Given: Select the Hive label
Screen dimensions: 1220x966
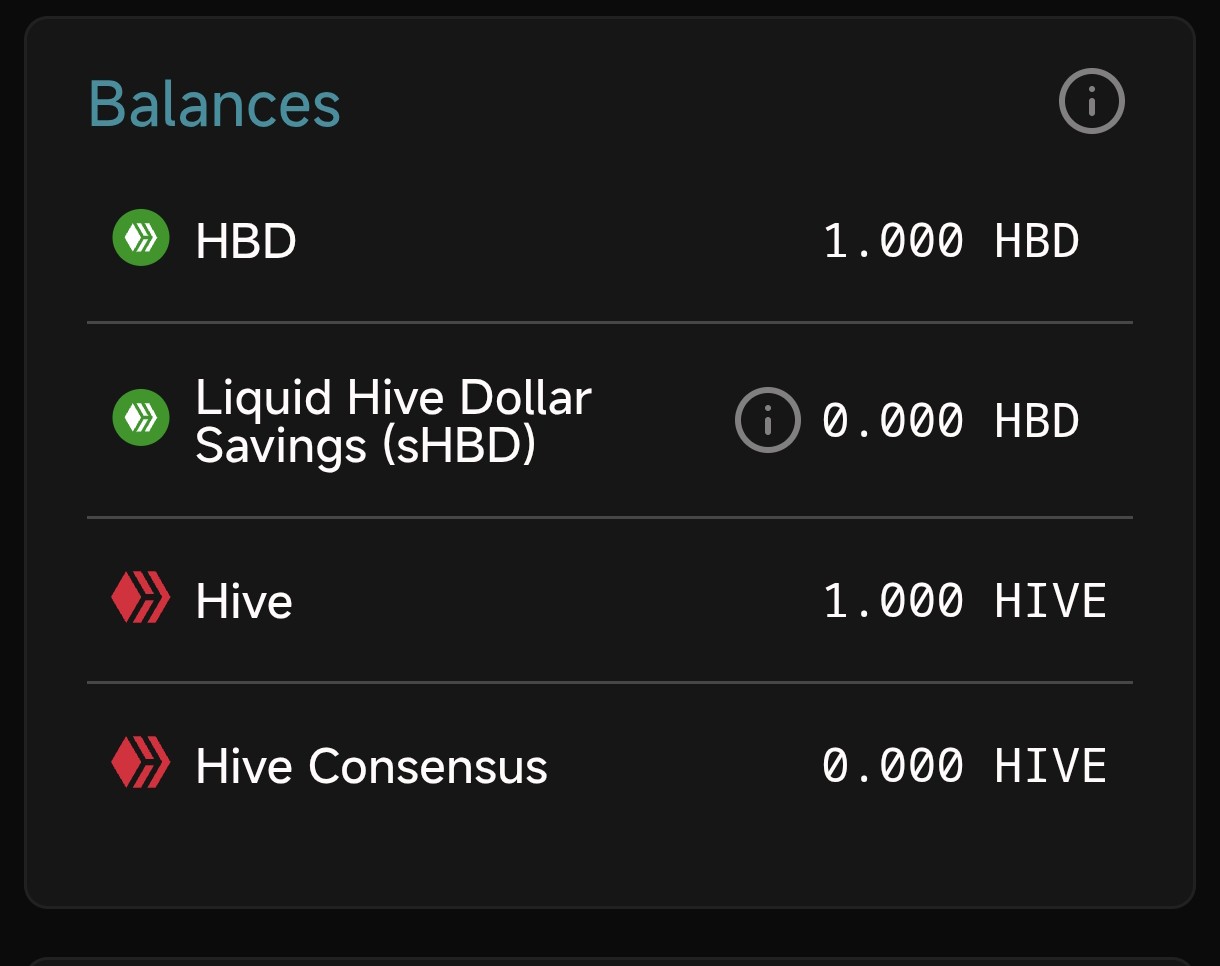Looking at the screenshot, I should (x=244, y=602).
